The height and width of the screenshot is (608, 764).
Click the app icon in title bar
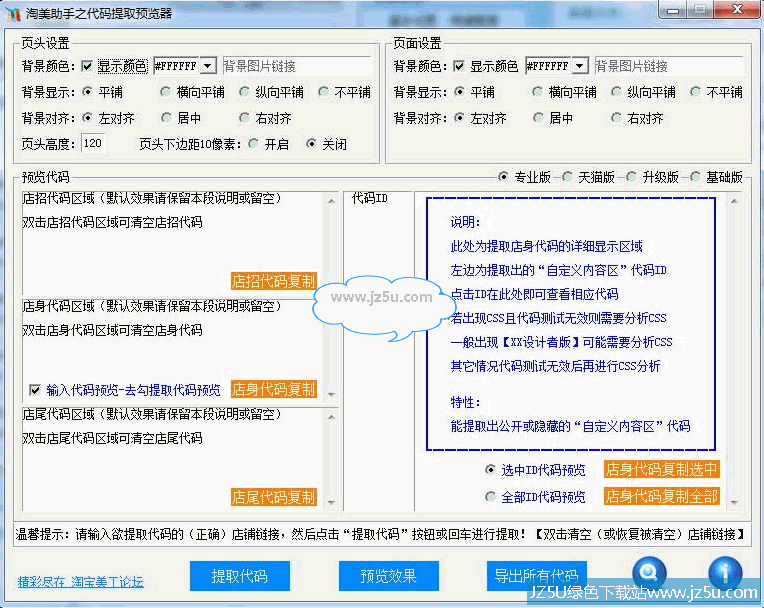click(x=13, y=13)
